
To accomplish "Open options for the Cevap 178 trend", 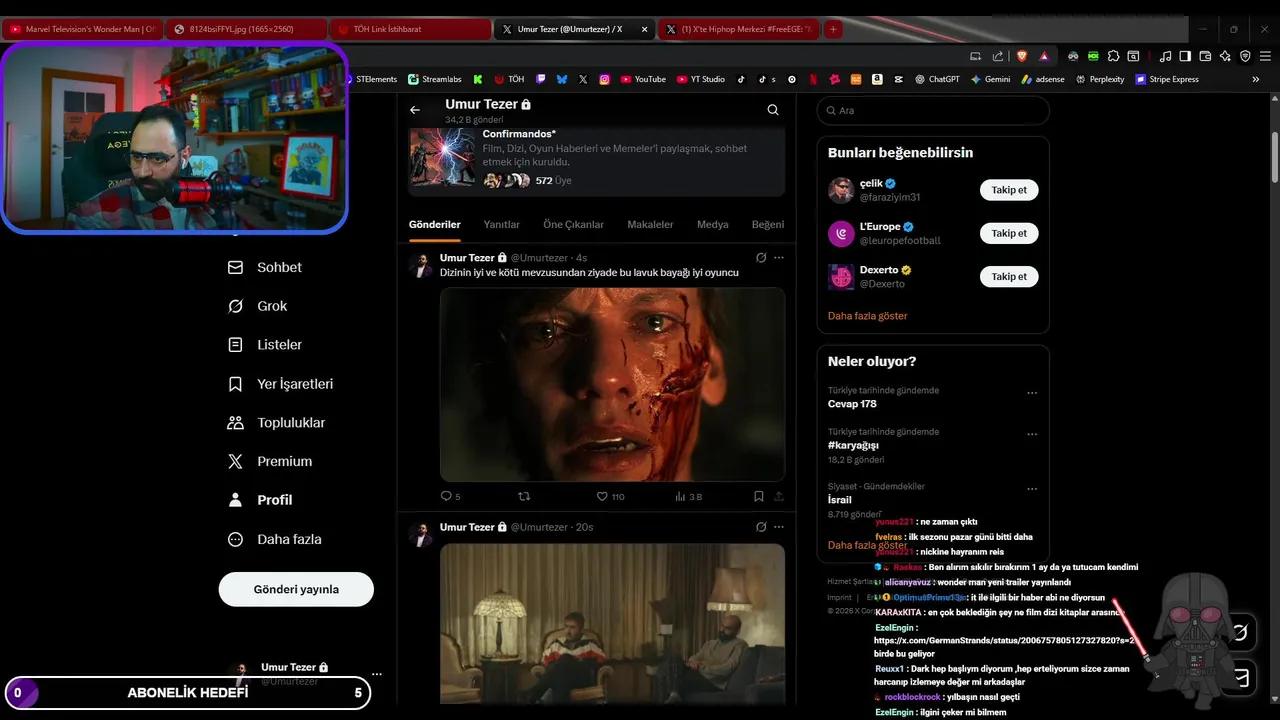I will (1032, 394).
